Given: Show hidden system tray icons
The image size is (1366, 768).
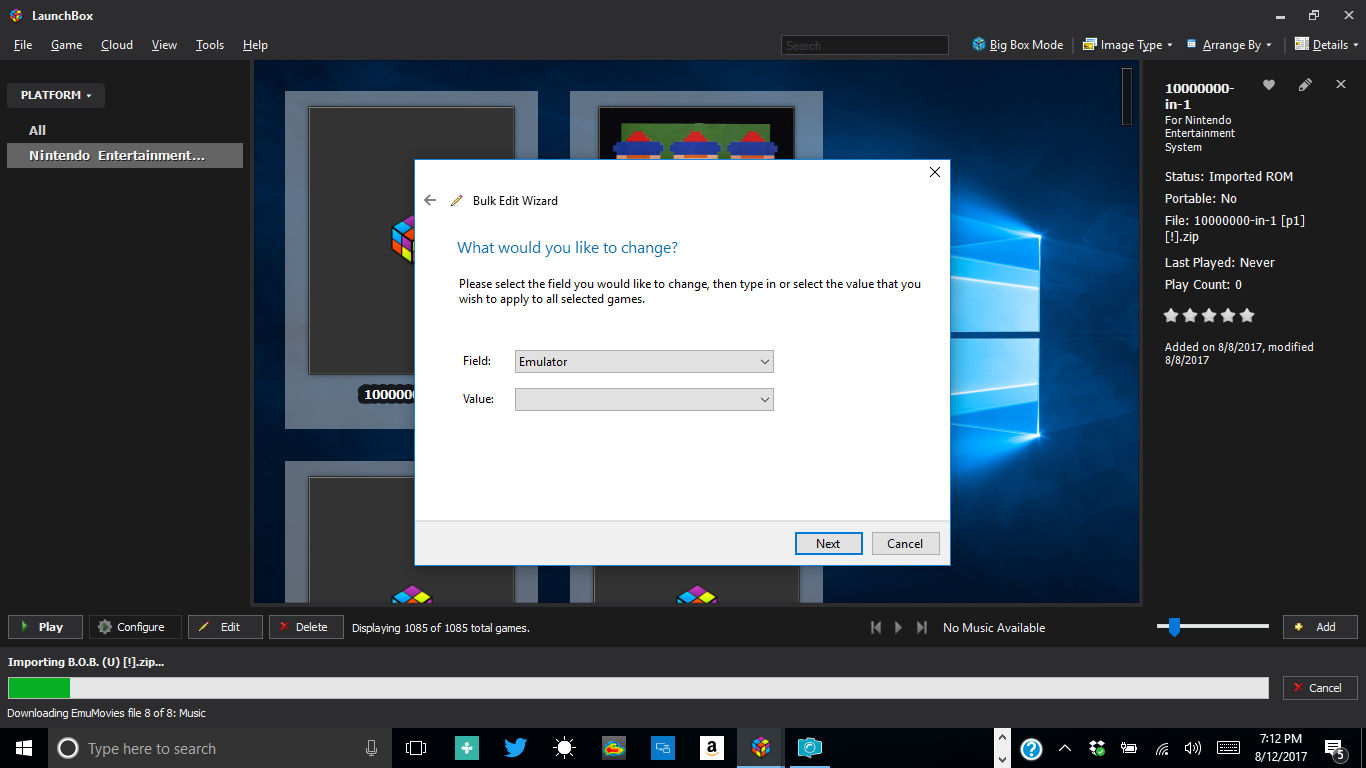Looking at the screenshot, I should click(x=1064, y=748).
